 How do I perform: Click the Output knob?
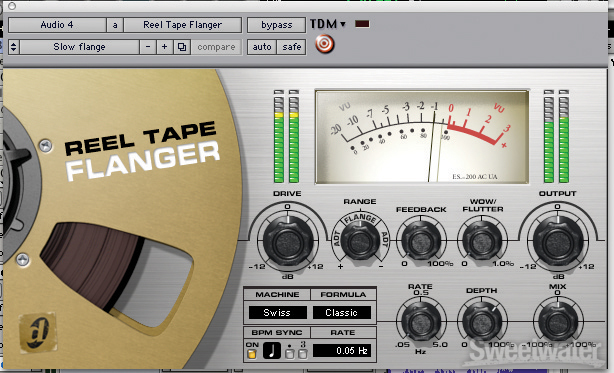tap(558, 242)
